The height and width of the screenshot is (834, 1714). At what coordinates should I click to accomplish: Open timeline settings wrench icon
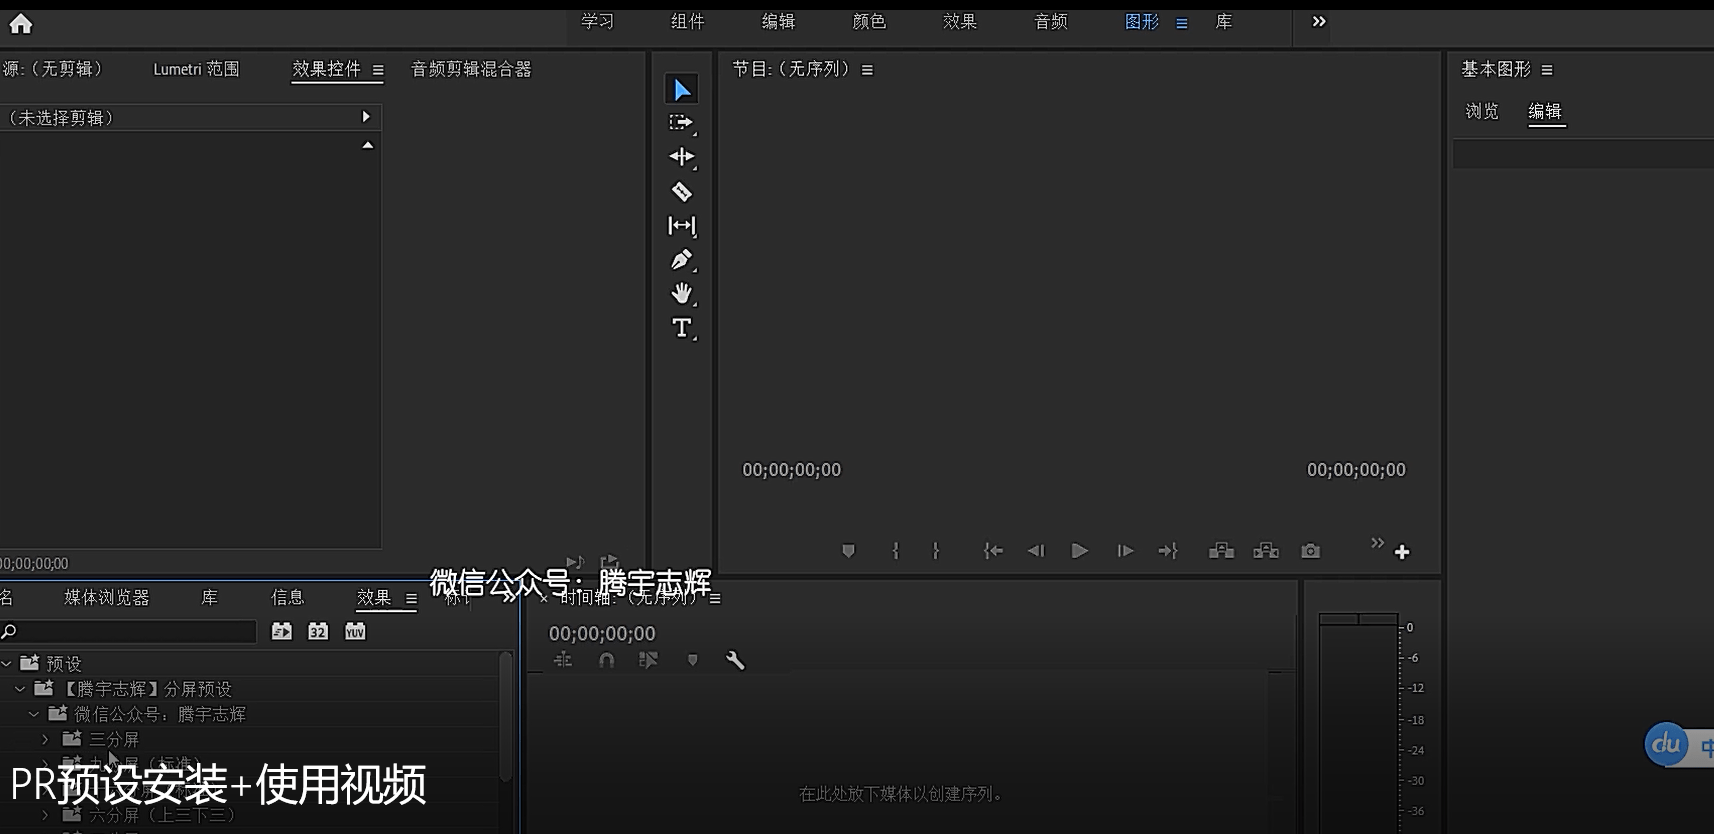click(735, 660)
